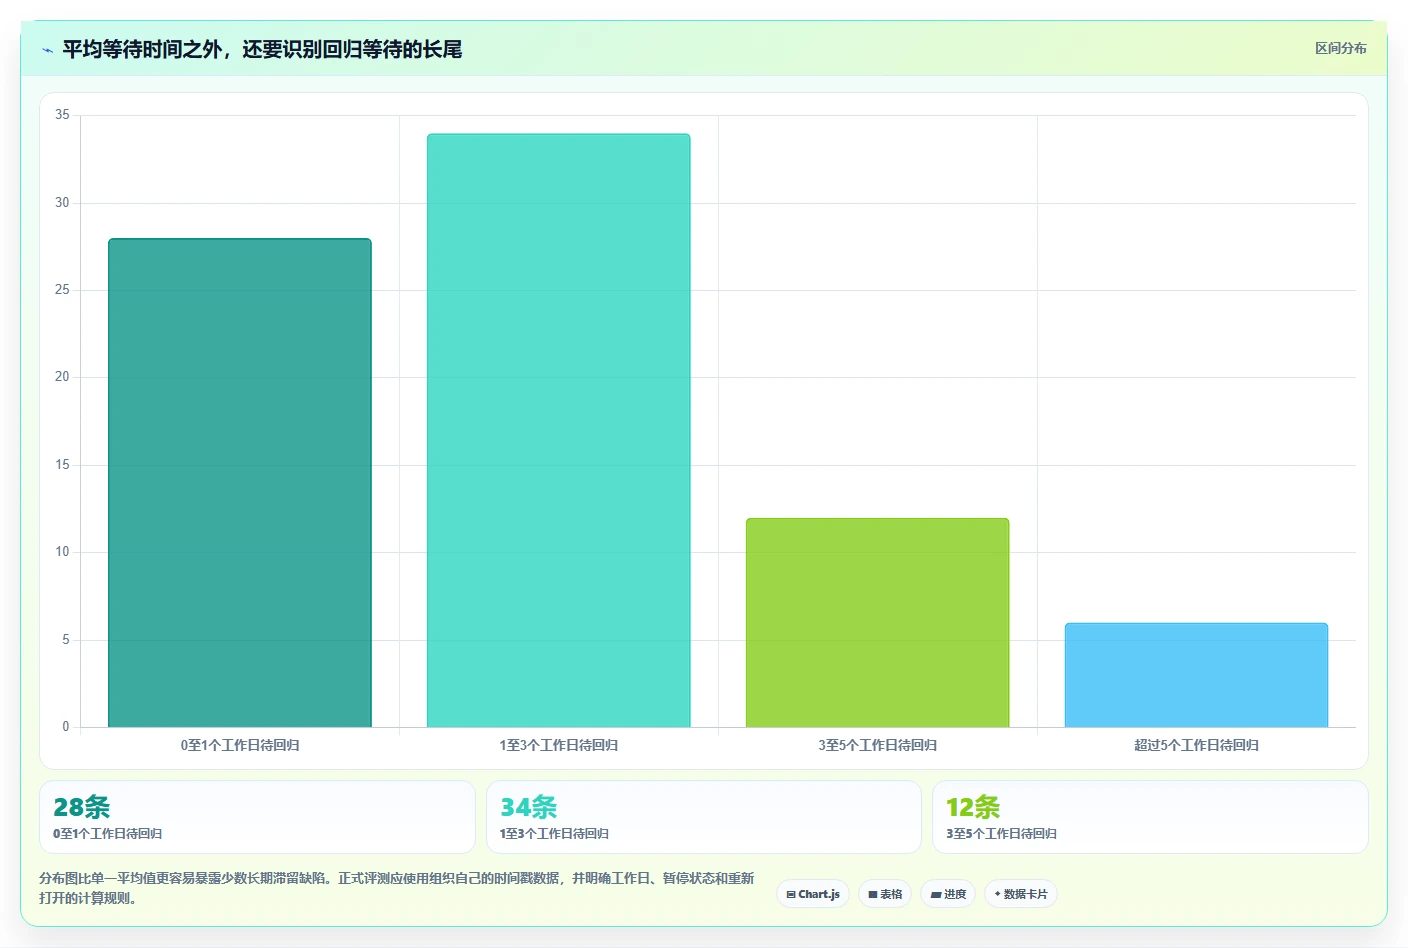1408x948 pixels.
Task: Open the 12条 summary card
Action: [1150, 817]
